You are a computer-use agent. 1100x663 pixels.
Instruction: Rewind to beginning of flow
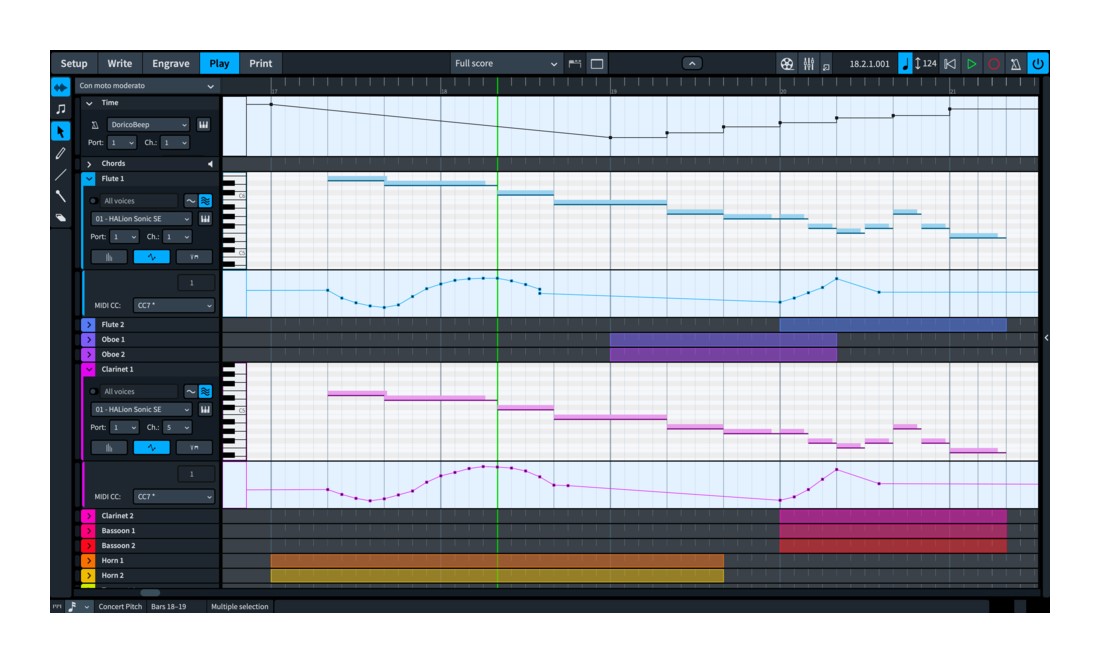pyautogui.click(x=950, y=64)
